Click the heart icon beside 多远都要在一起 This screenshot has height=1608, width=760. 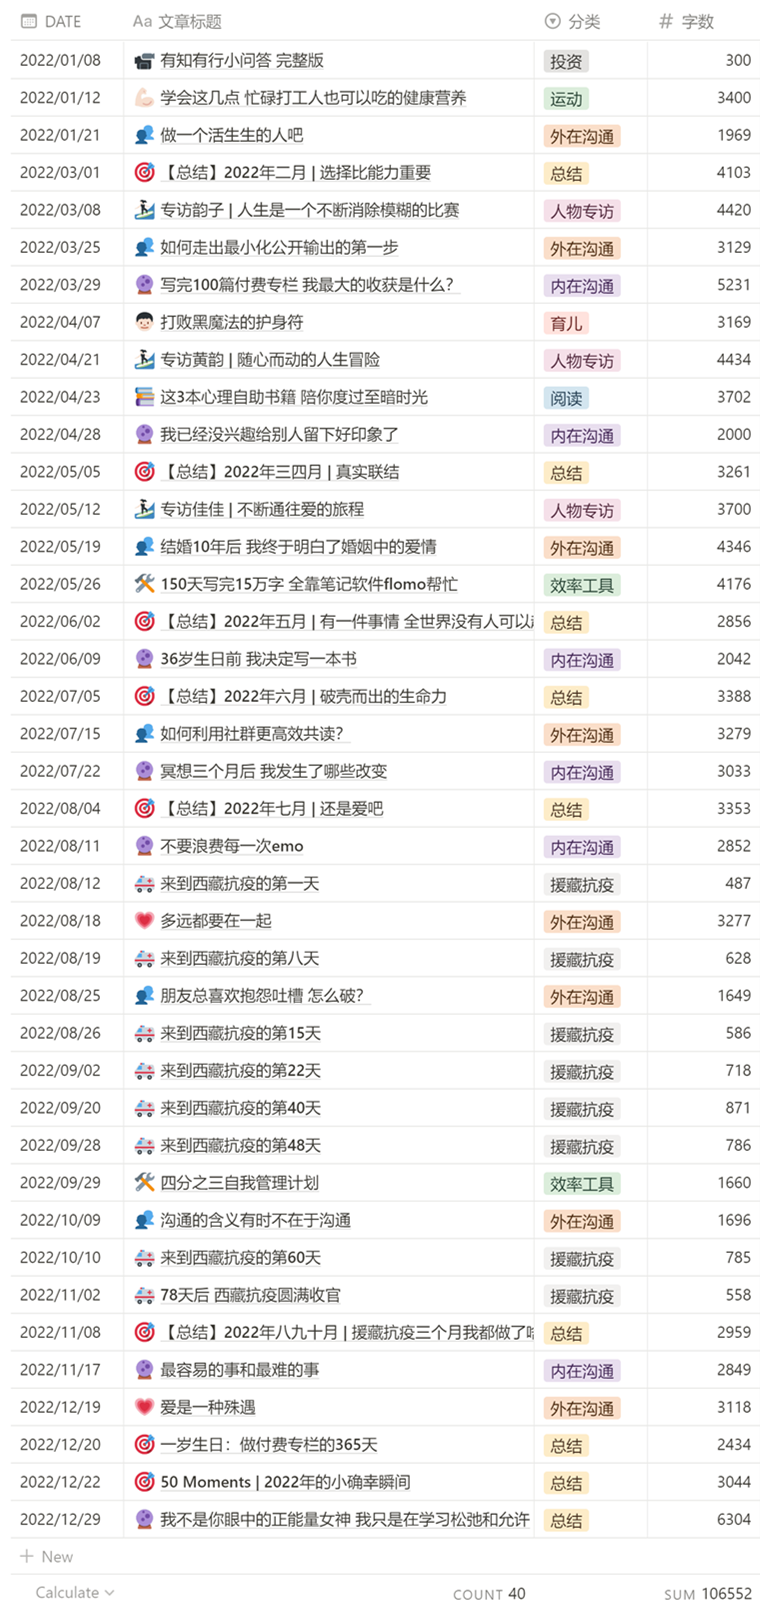point(144,921)
